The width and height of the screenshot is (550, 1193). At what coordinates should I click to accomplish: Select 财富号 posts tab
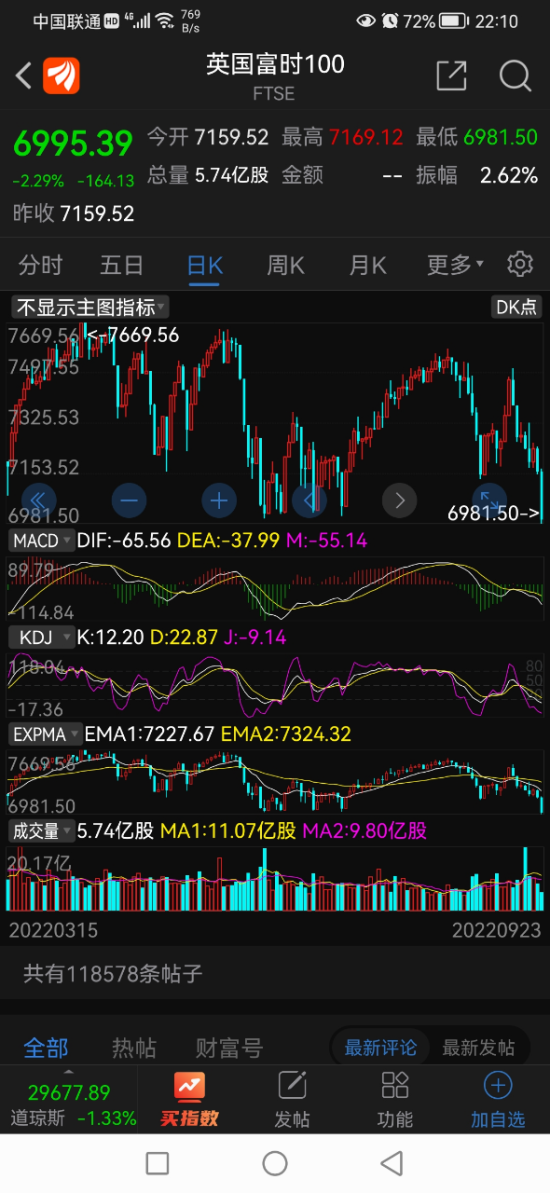(229, 1048)
